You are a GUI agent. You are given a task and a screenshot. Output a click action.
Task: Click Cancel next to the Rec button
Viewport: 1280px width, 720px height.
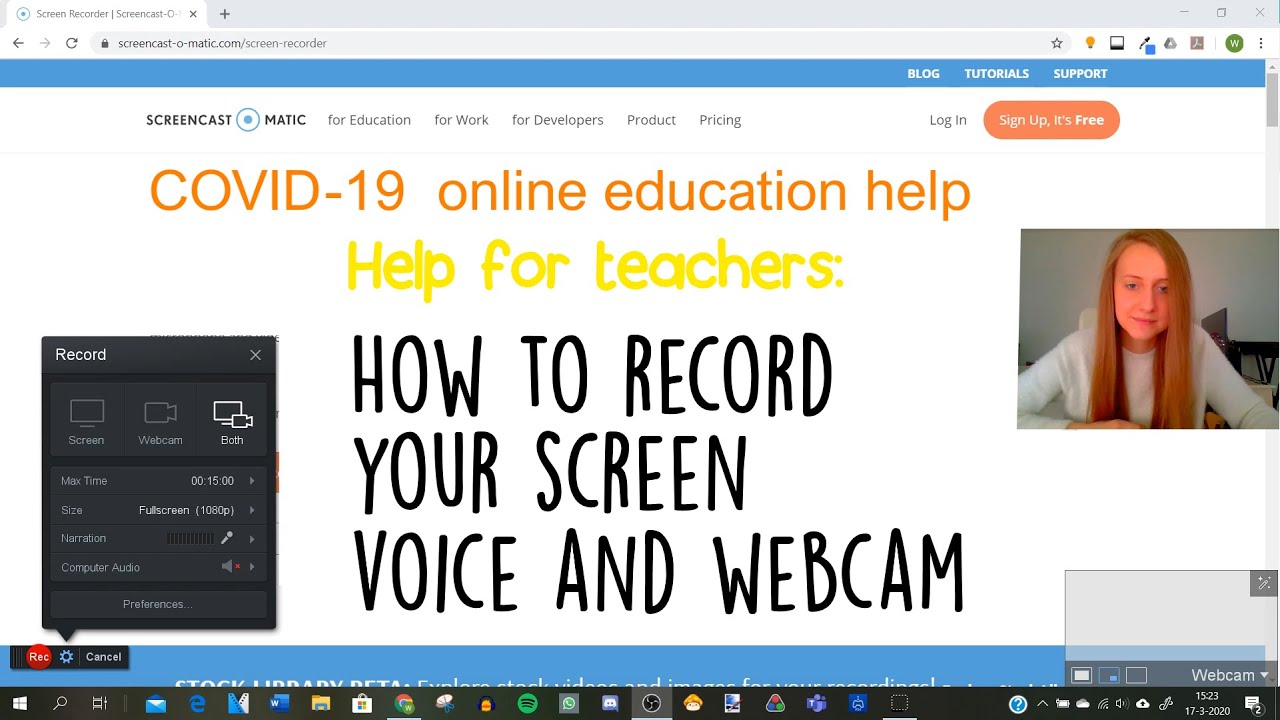coord(103,657)
